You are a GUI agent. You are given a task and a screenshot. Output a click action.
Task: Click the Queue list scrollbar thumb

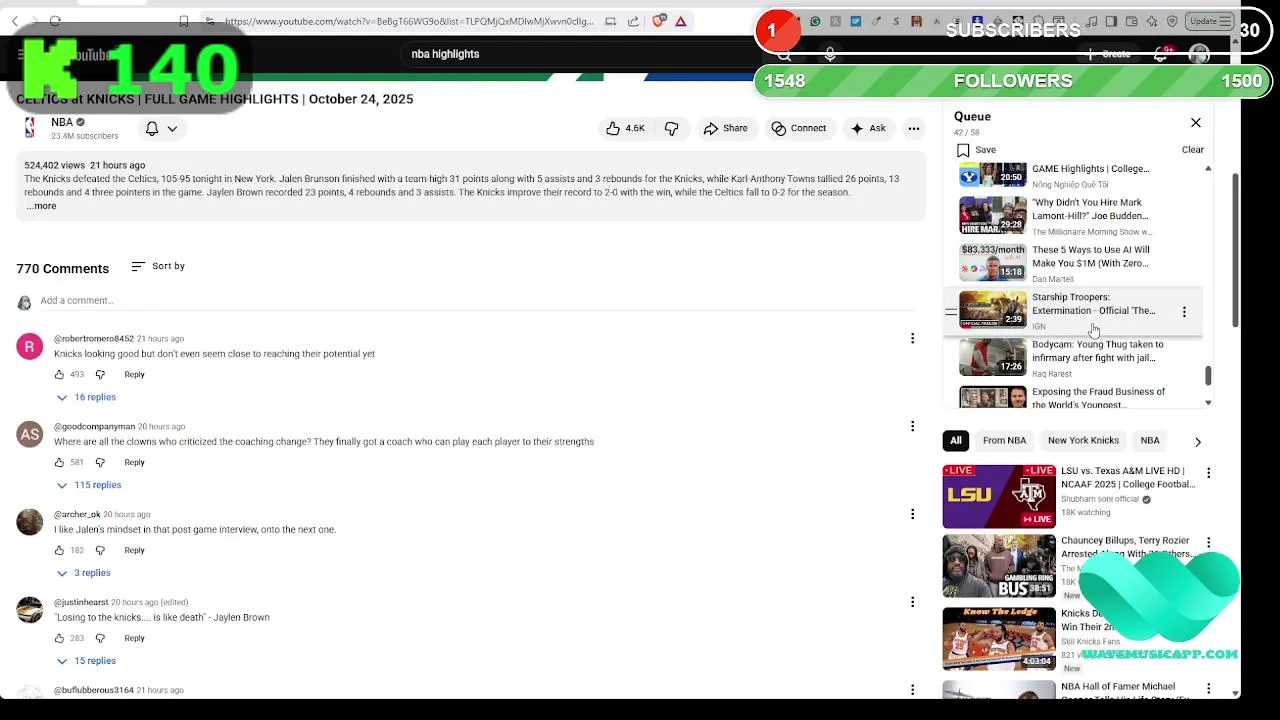(1208, 376)
